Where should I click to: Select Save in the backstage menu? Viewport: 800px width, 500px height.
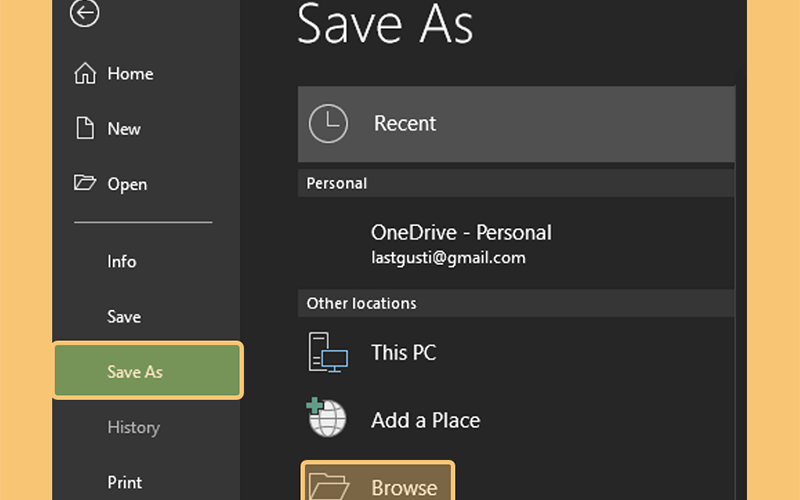124,317
